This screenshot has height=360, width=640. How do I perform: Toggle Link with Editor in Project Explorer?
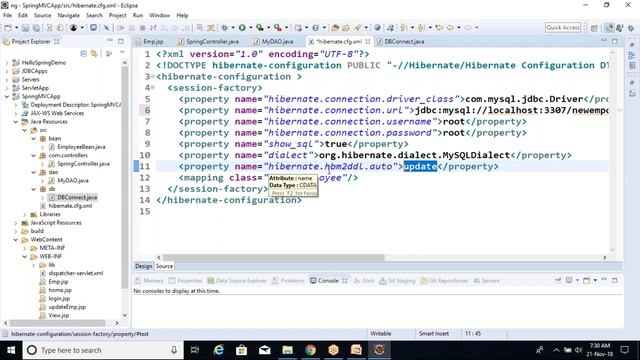tap(94, 53)
